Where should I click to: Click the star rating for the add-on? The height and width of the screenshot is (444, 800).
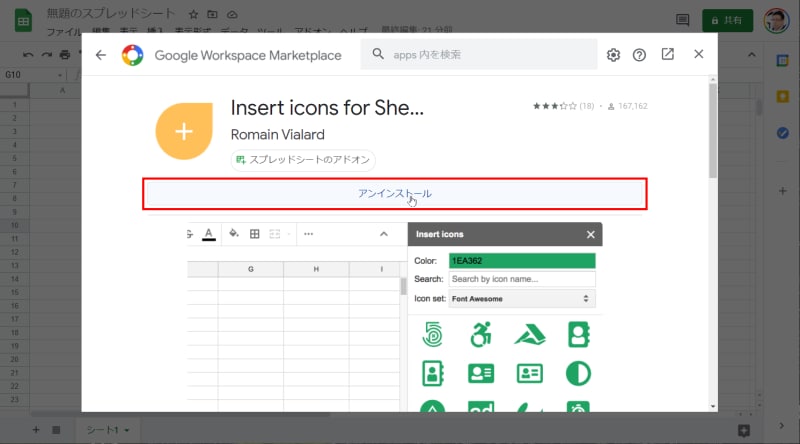click(x=551, y=106)
